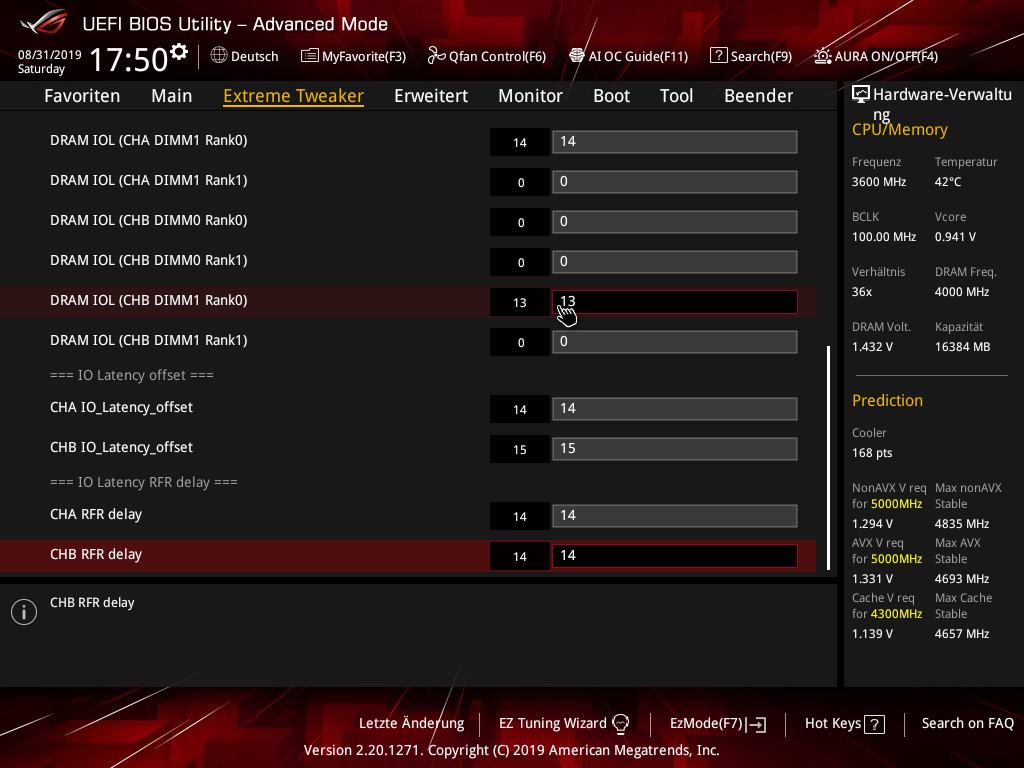Screen dimensions: 1024x768
Task: Select the Extreme Tweaker tab
Action: (x=293, y=96)
